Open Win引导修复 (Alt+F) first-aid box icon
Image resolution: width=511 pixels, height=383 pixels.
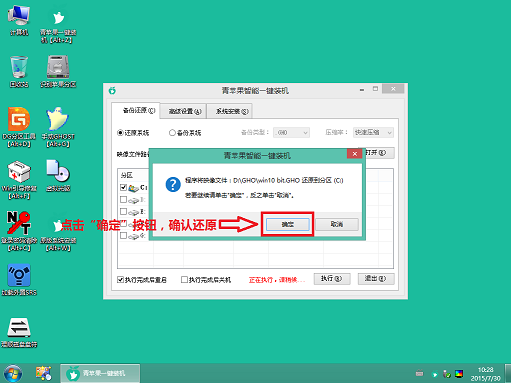19,180
